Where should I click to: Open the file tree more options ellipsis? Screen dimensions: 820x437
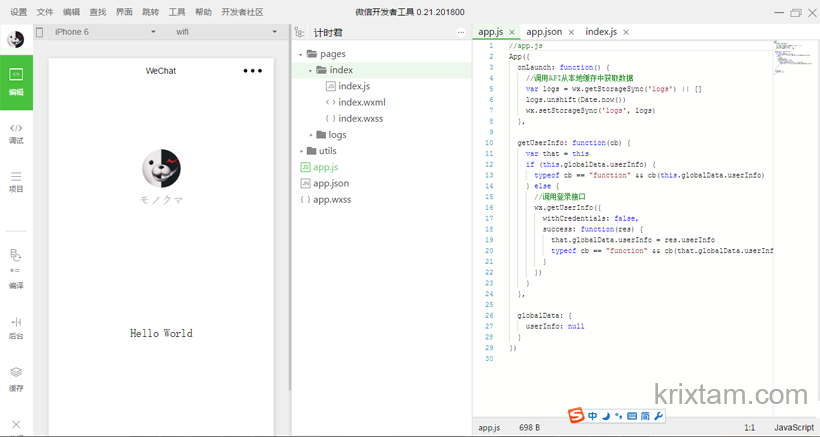coord(461,33)
